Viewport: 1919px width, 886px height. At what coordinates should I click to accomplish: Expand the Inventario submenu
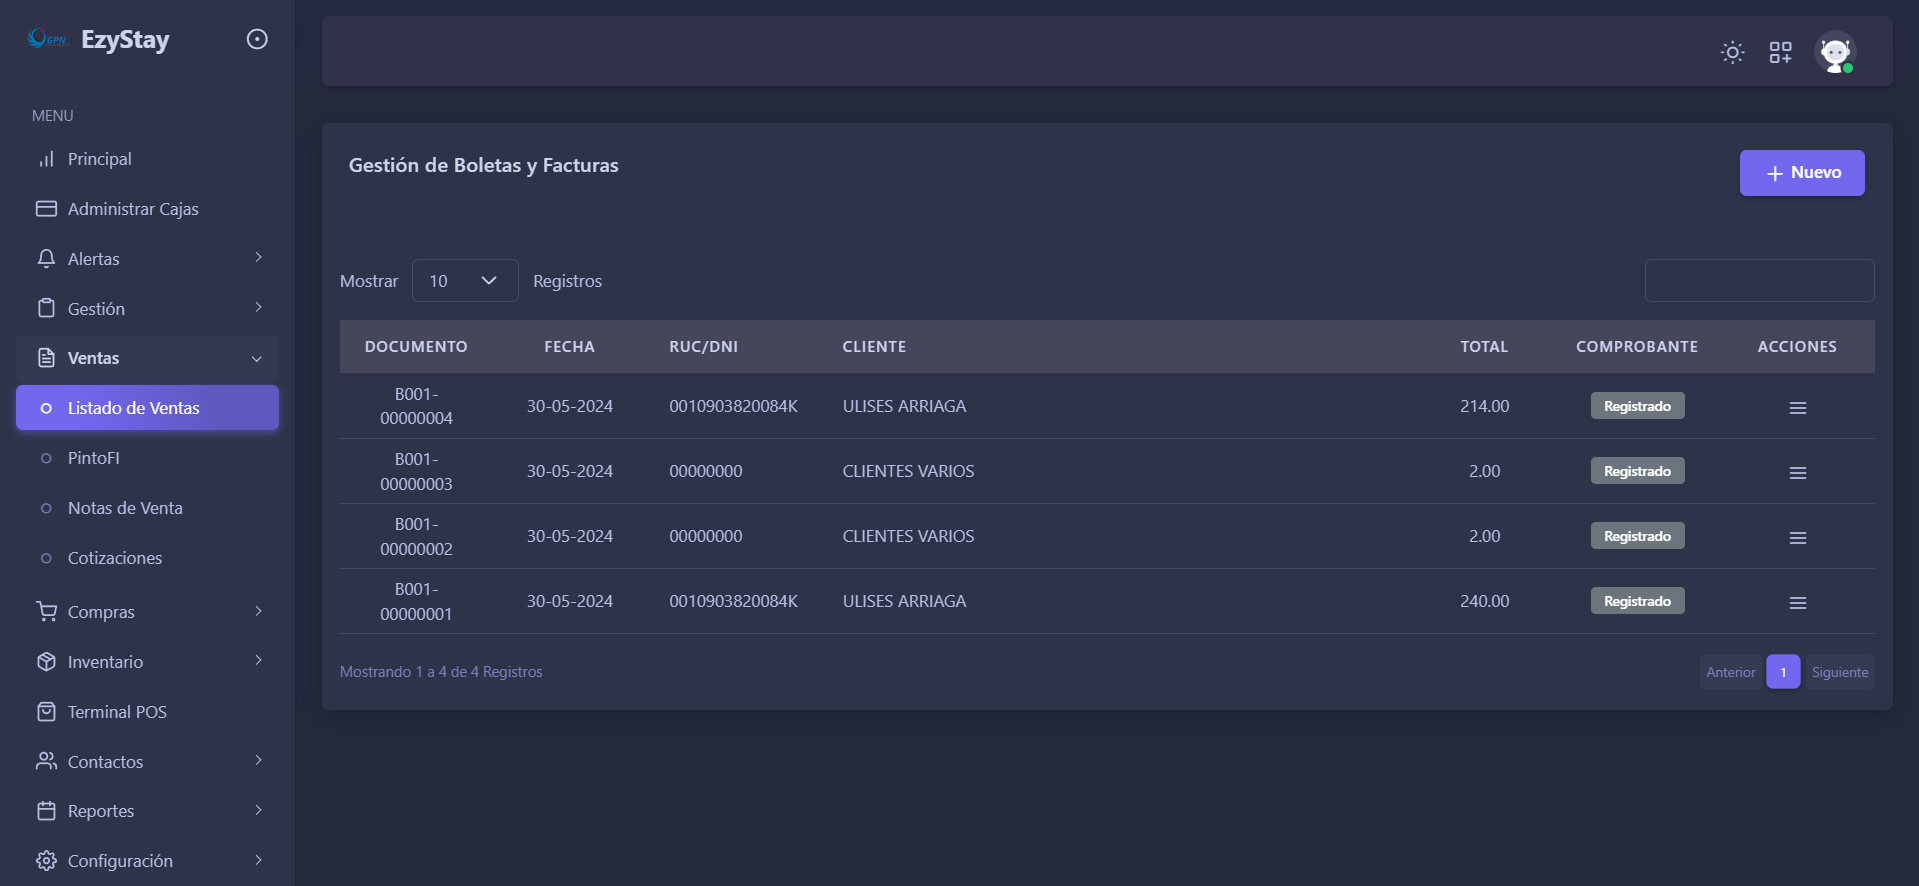click(x=148, y=662)
